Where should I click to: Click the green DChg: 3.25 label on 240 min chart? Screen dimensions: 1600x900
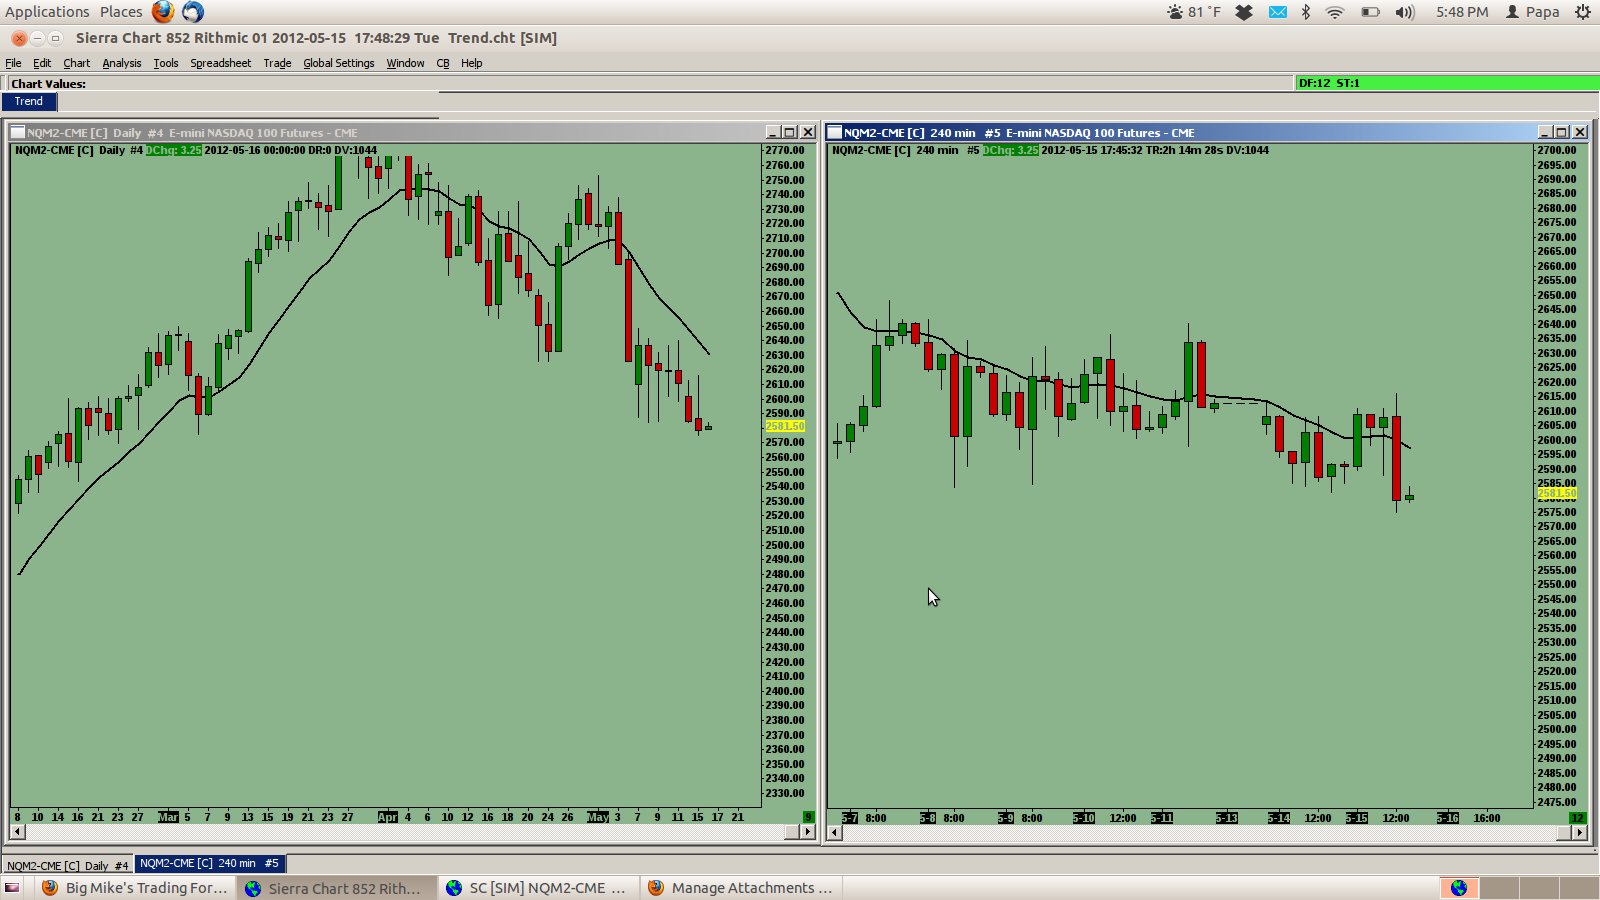pyautogui.click(x=1010, y=150)
